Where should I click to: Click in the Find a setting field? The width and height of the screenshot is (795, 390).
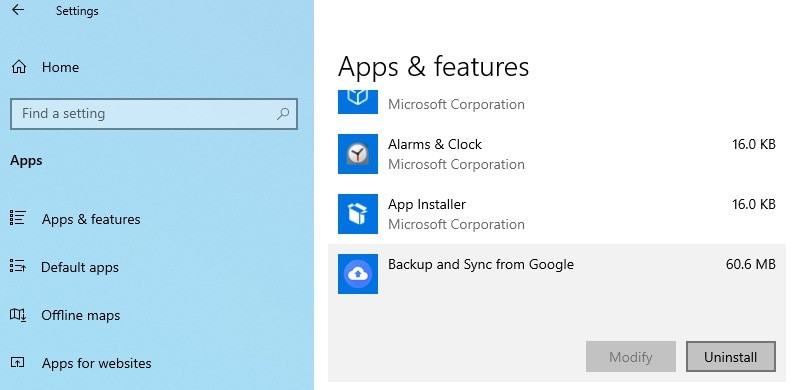[154, 114]
